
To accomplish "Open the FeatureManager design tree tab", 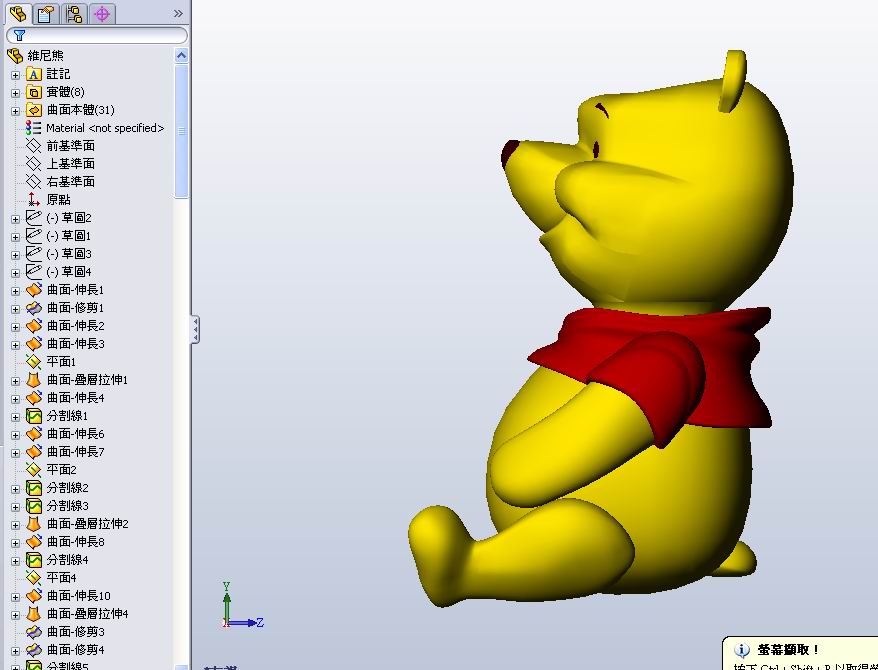I will [x=18, y=13].
